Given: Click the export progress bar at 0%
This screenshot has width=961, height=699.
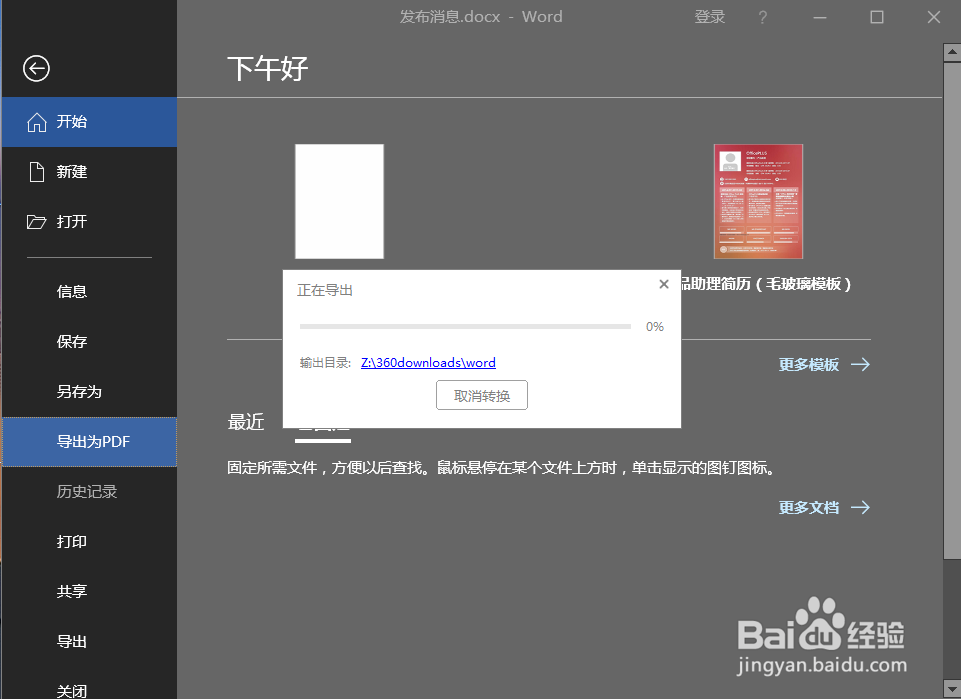Looking at the screenshot, I should (465, 326).
